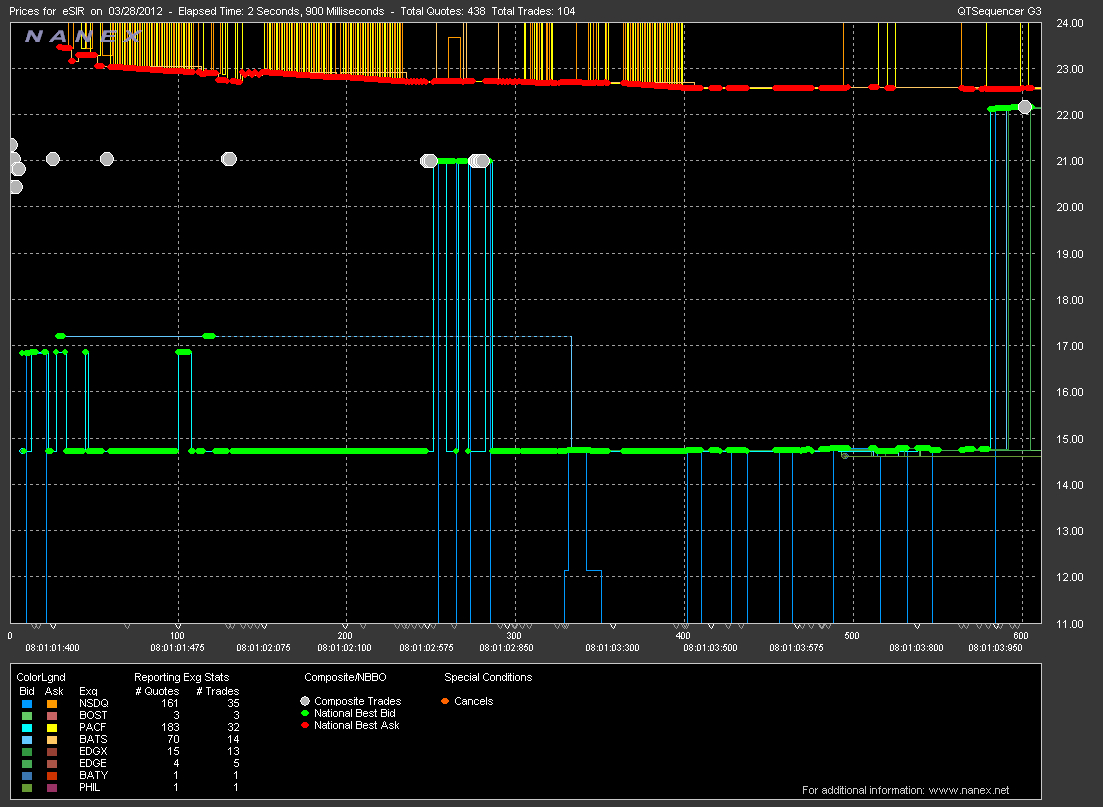Image resolution: width=1103 pixels, height=807 pixels.
Task: Select the EDGE ask color swatch
Action: pyautogui.click(x=52, y=763)
